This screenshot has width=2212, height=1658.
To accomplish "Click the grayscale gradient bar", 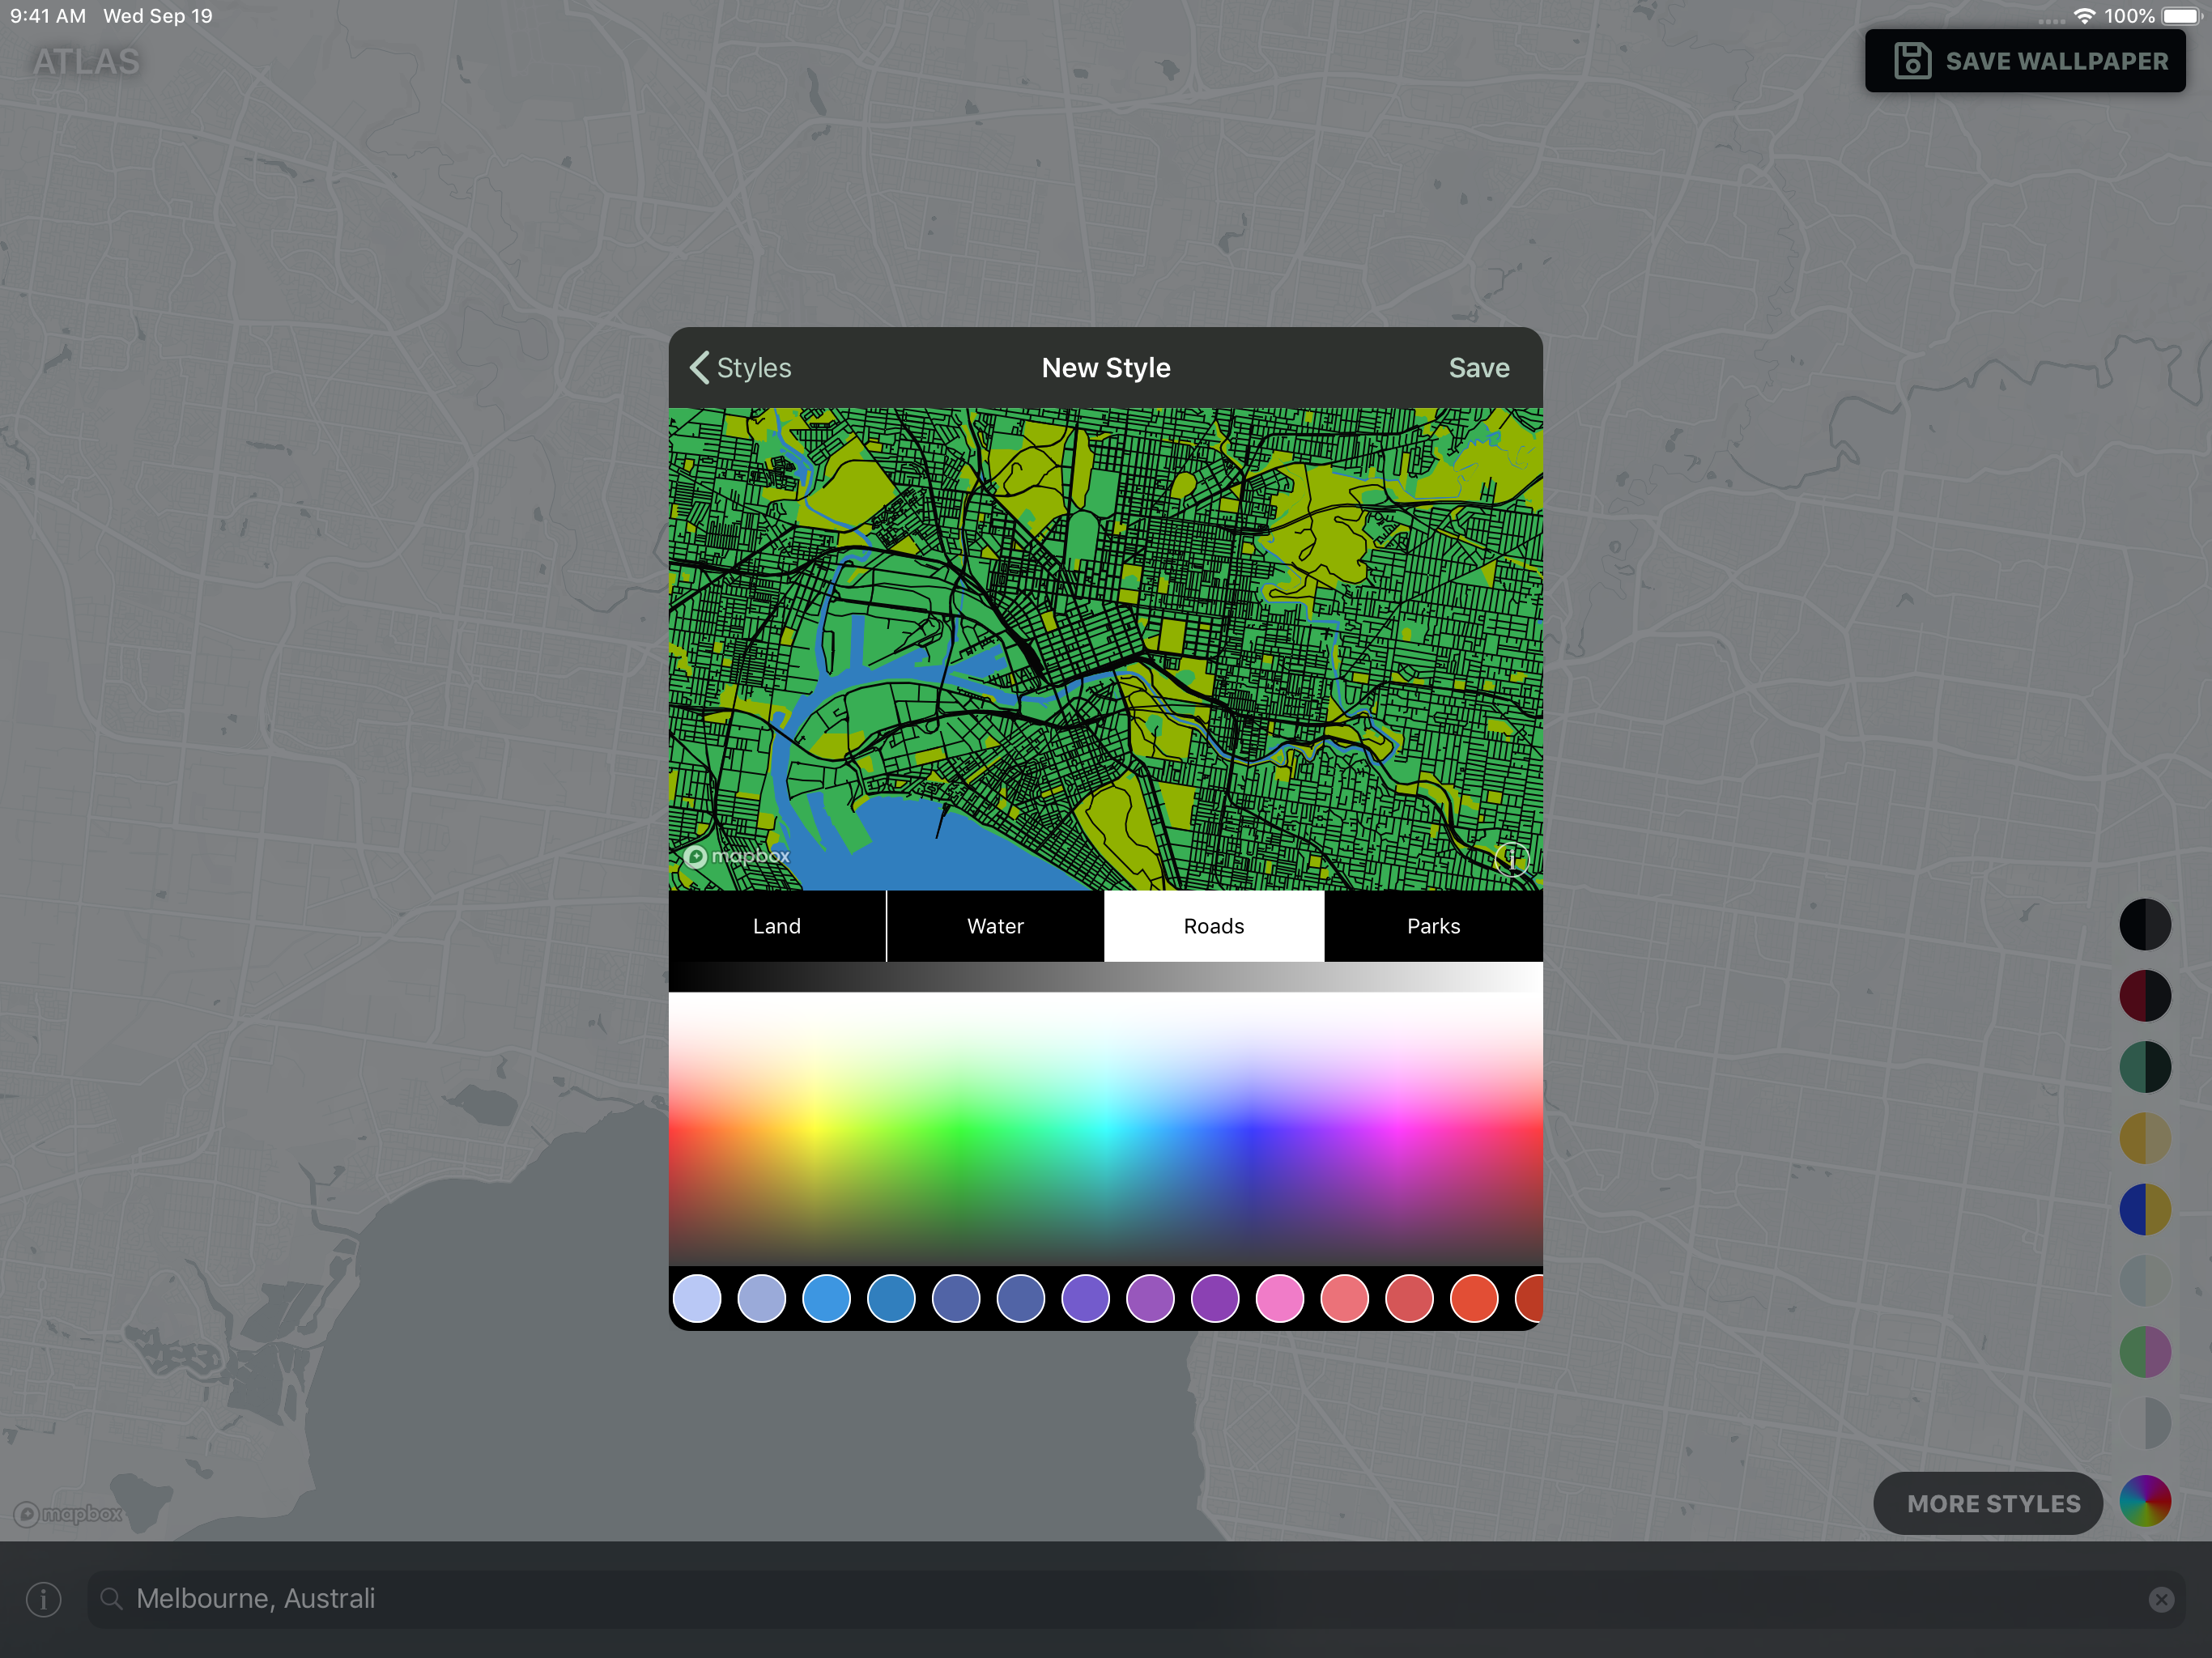I will (x=1106, y=977).
